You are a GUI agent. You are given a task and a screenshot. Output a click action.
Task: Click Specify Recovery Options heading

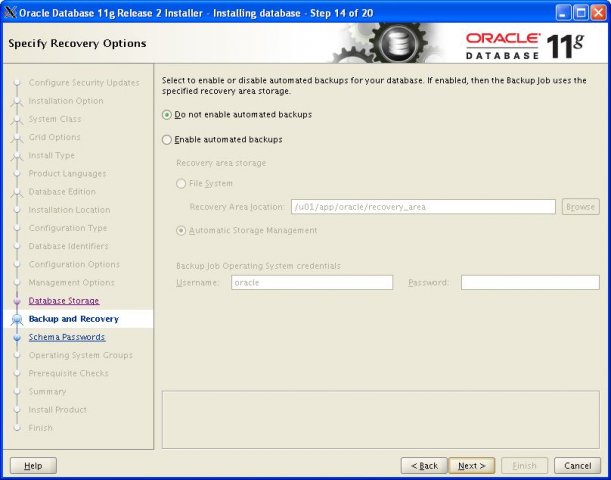click(77, 43)
